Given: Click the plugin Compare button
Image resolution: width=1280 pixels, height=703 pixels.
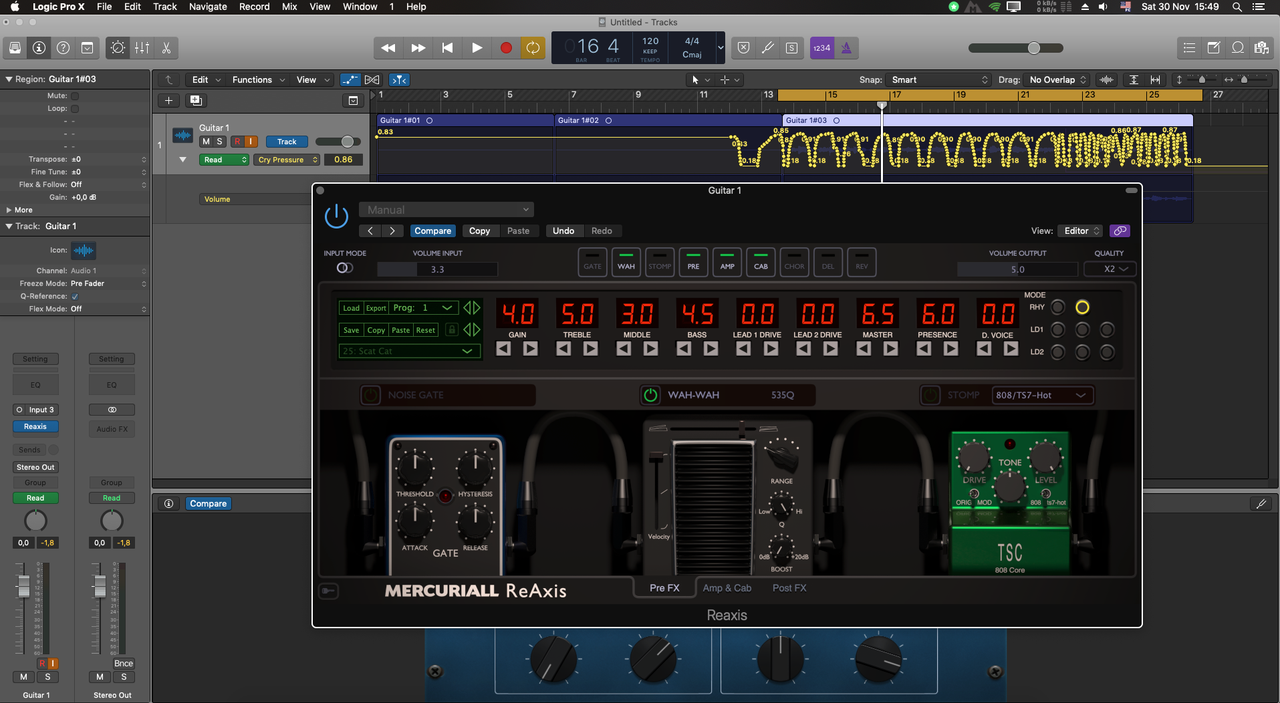Looking at the screenshot, I should pyautogui.click(x=433, y=231).
